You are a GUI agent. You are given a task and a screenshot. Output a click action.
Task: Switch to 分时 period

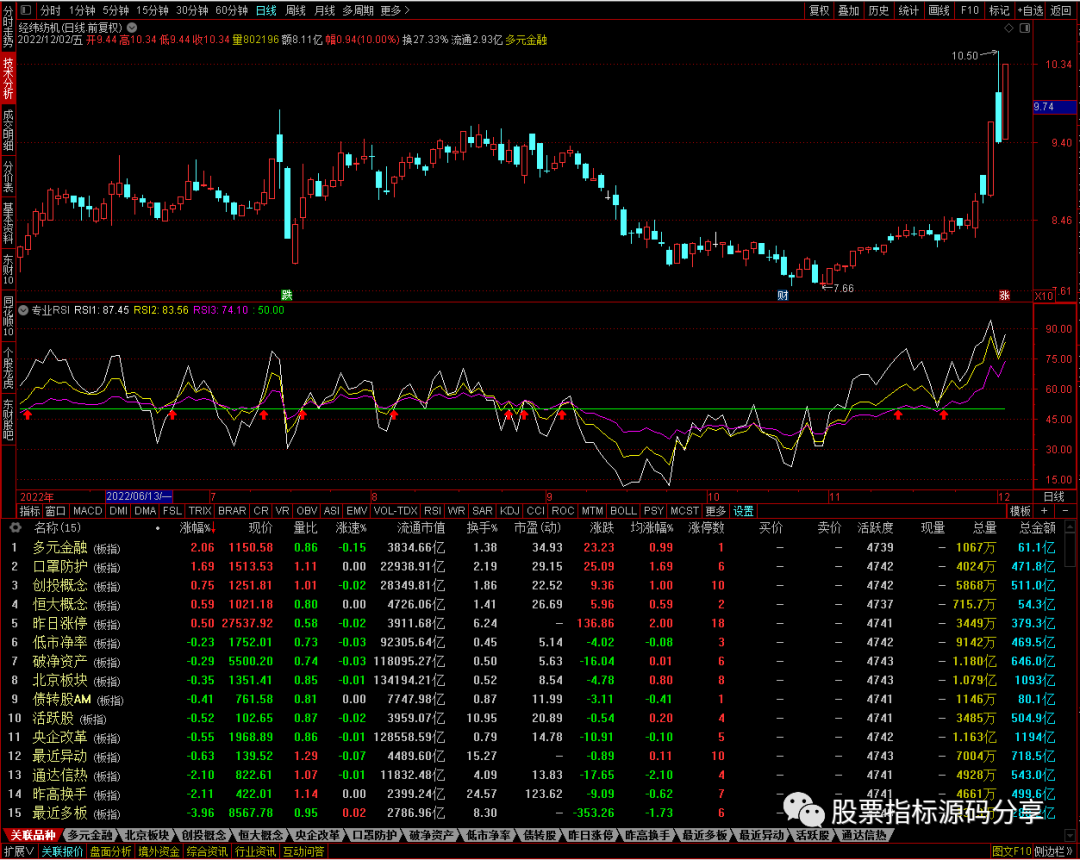tap(50, 10)
